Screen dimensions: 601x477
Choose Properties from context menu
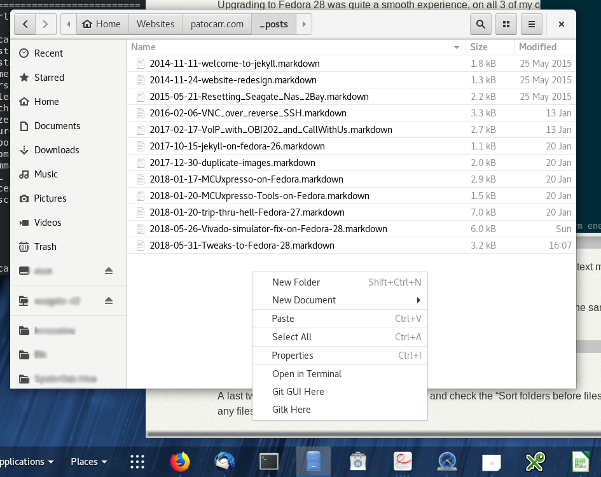340,355
